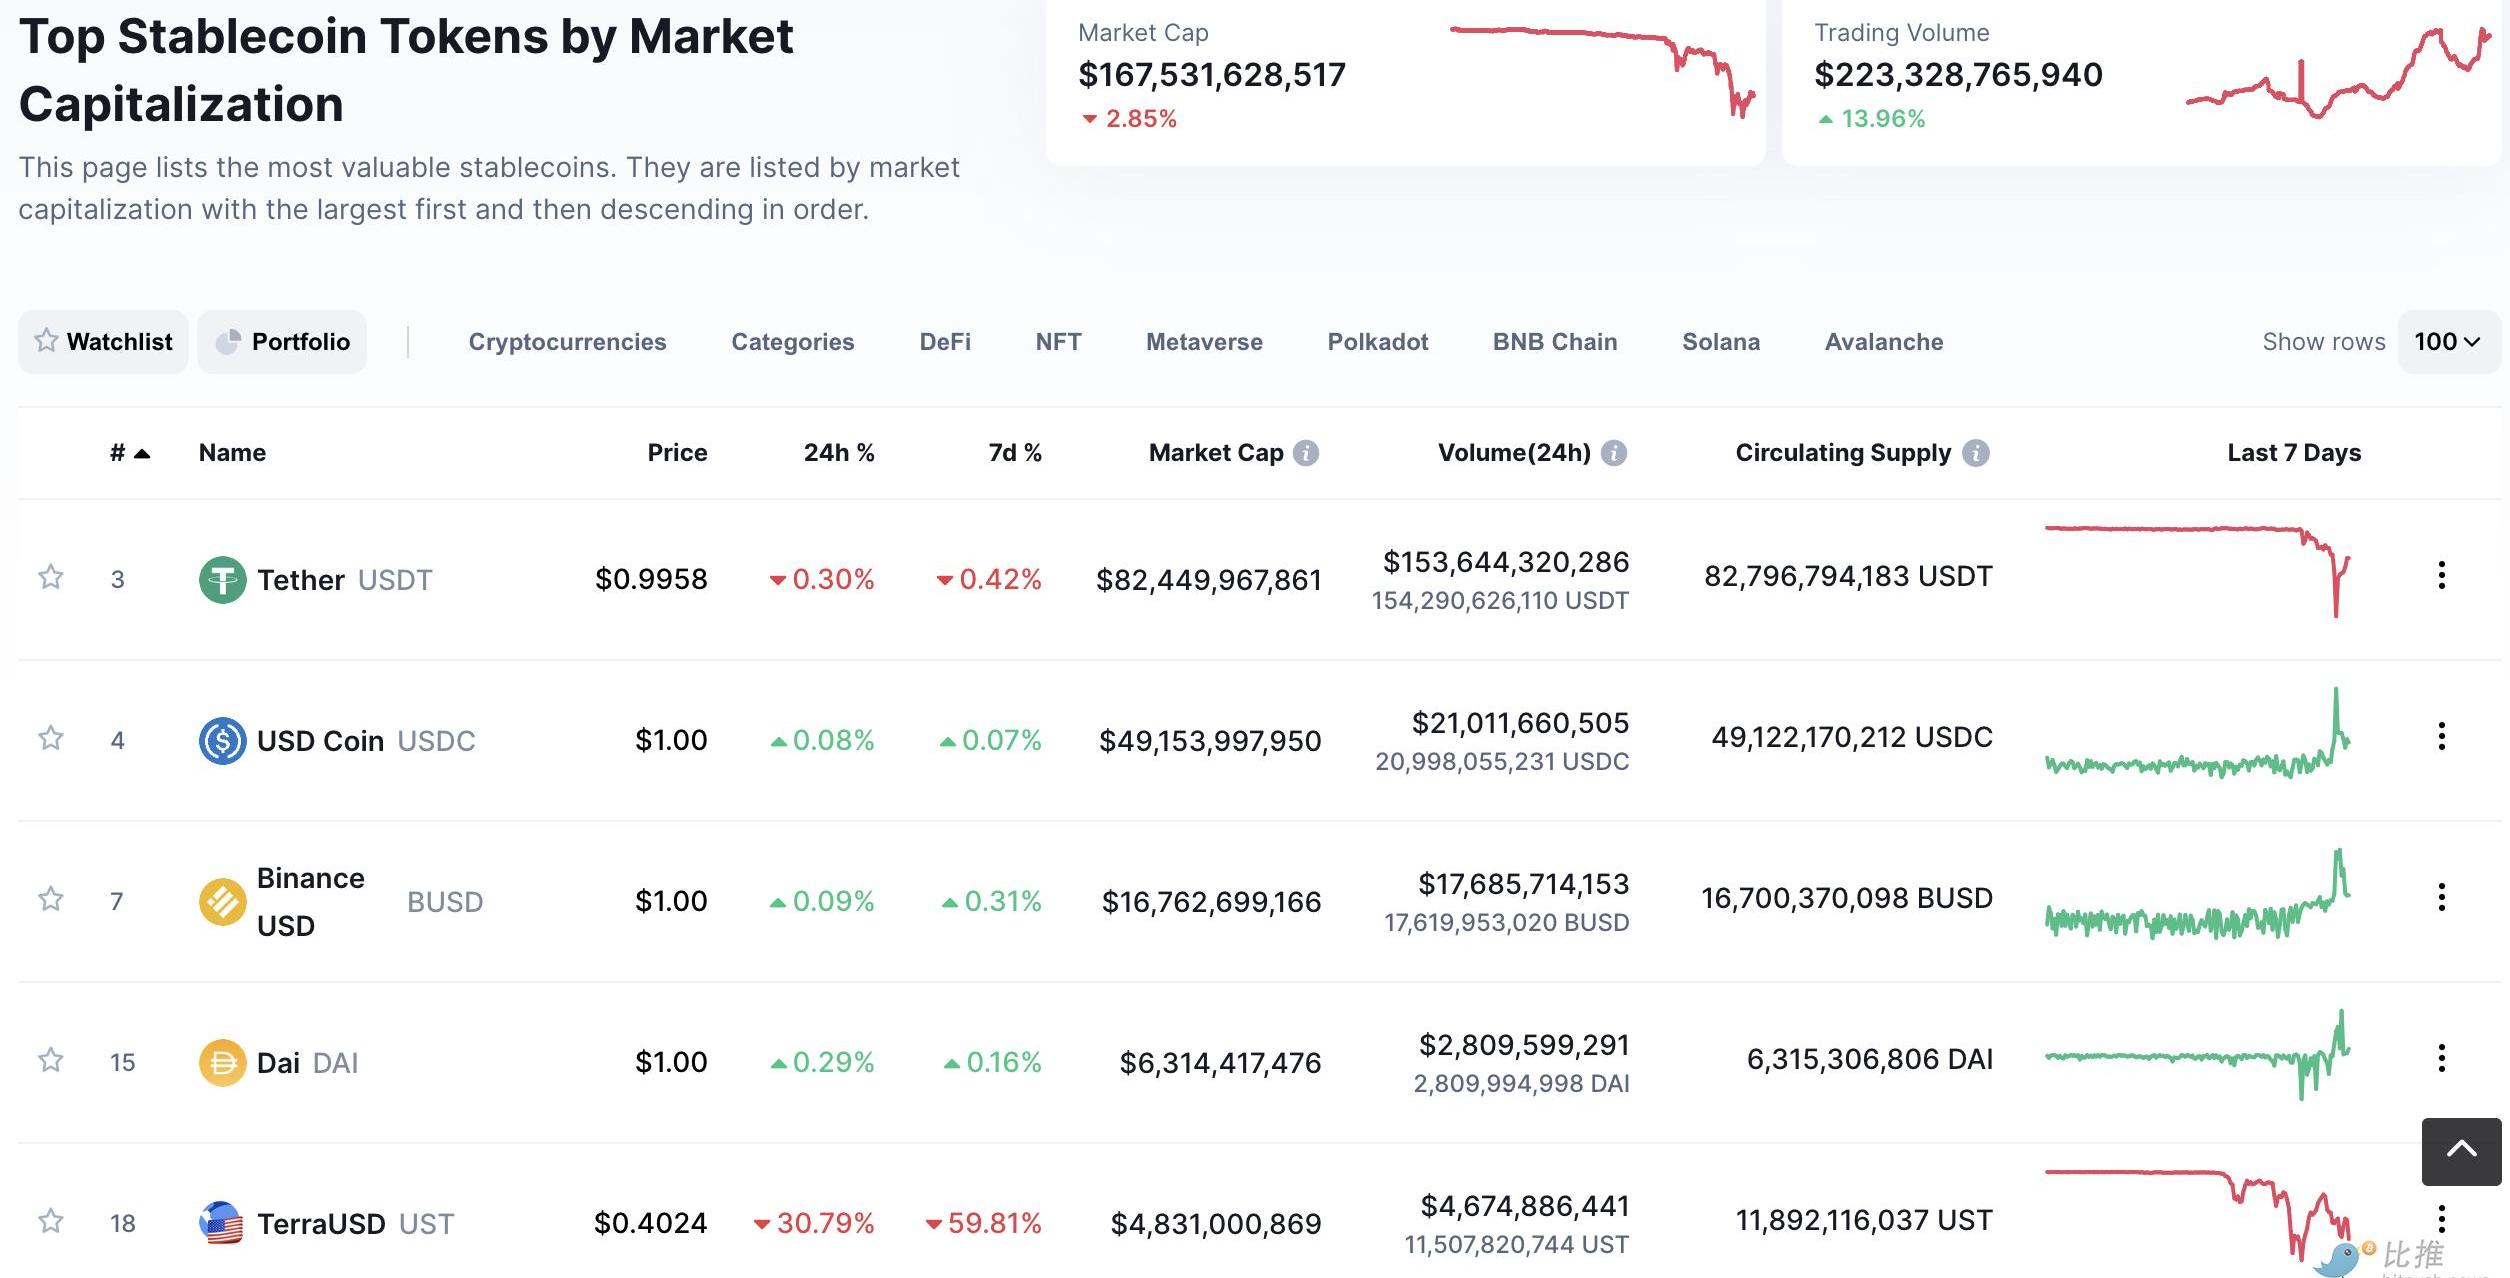Viewport: 2510px width, 1278px height.
Task: Switch to the Solana tab
Action: (x=1721, y=342)
